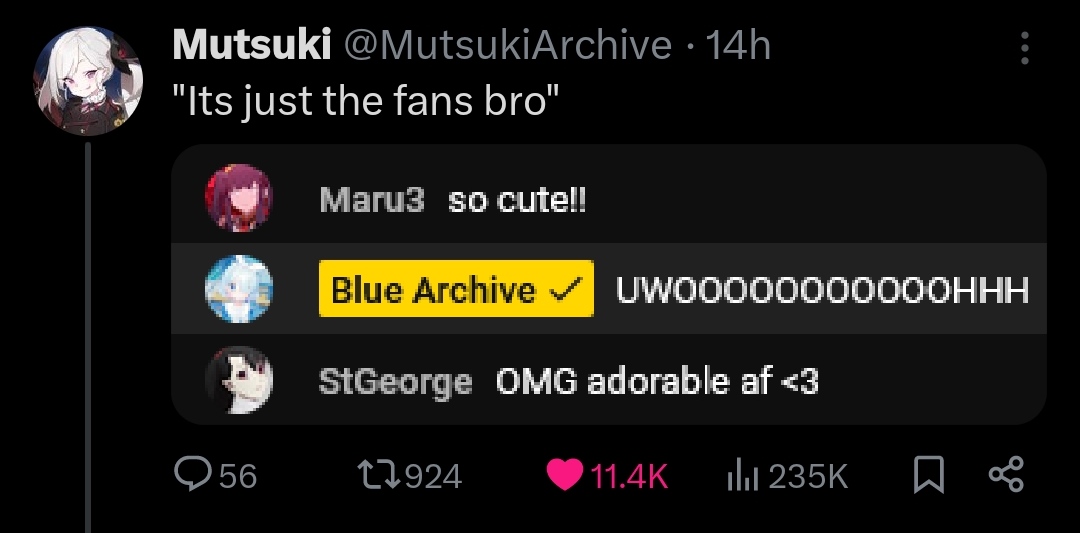Select Maru3's red-haired avatar
The width and height of the screenshot is (1080, 533).
[239, 198]
